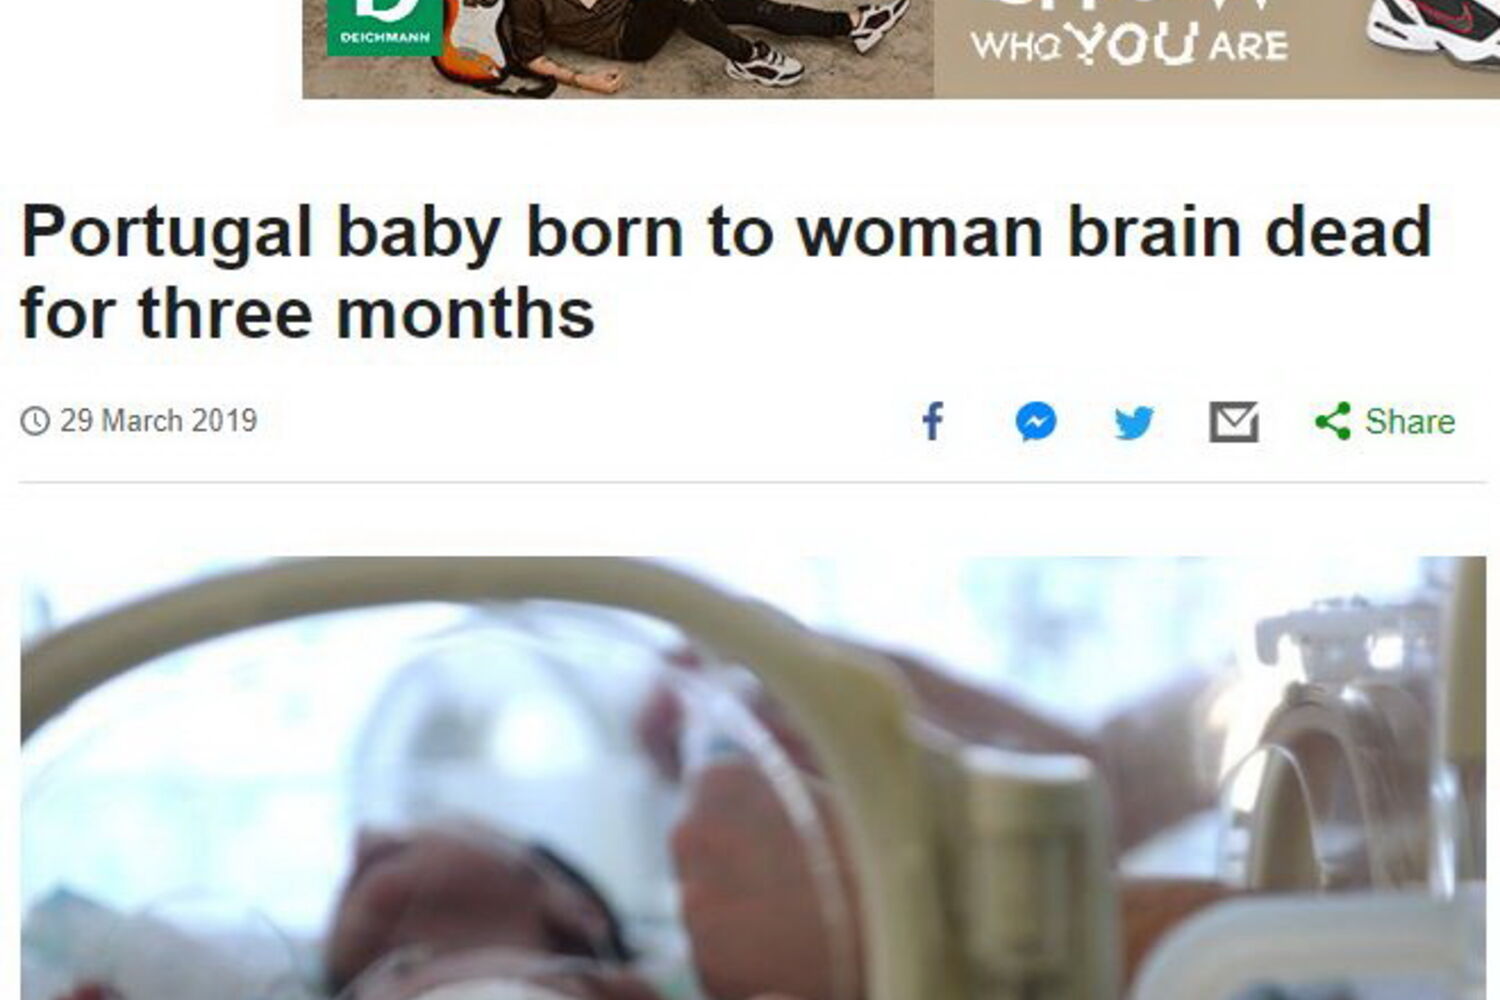Click the word Portugal in the headline

click(167, 233)
